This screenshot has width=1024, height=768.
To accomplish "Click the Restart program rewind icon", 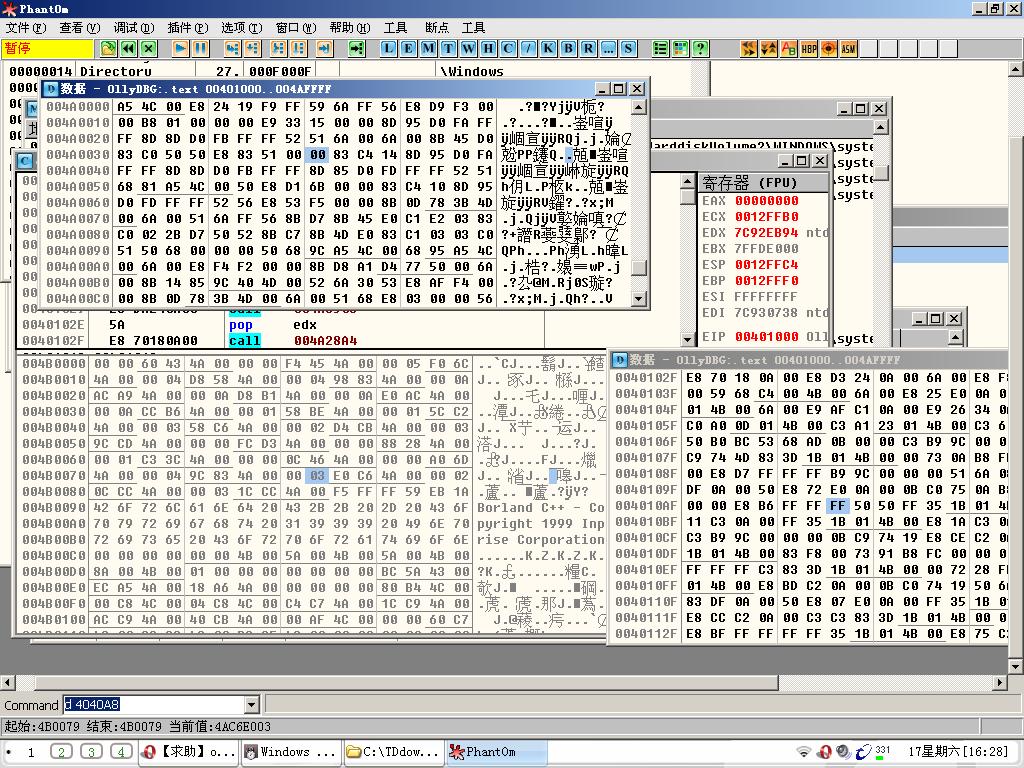I will coord(129,48).
